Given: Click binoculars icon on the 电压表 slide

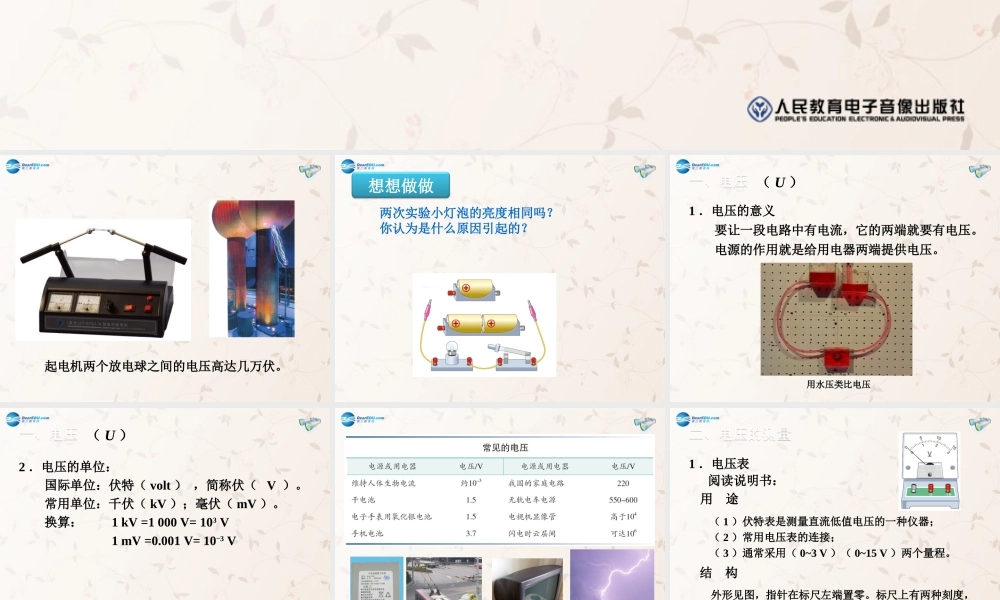Looking at the screenshot, I should (980, 424).
